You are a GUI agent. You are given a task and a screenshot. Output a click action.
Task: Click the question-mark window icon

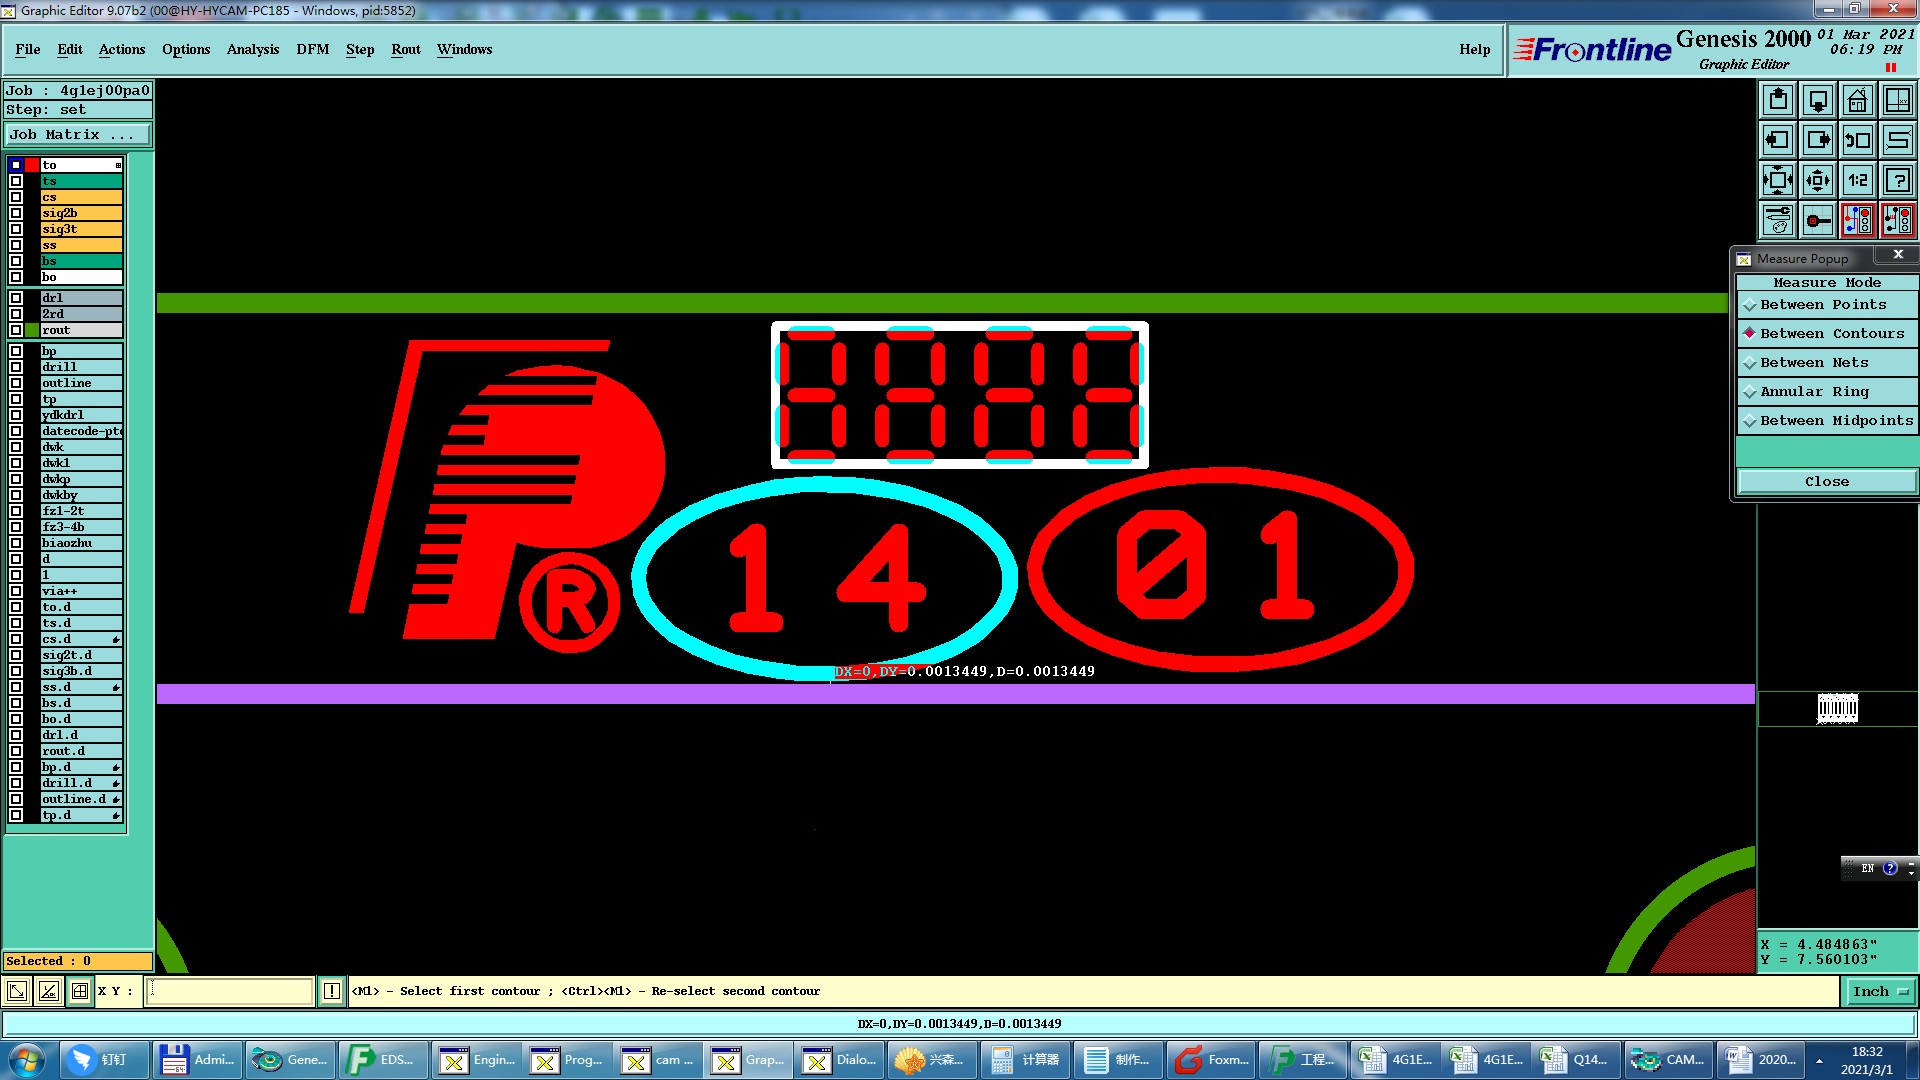pos(1898,180)
